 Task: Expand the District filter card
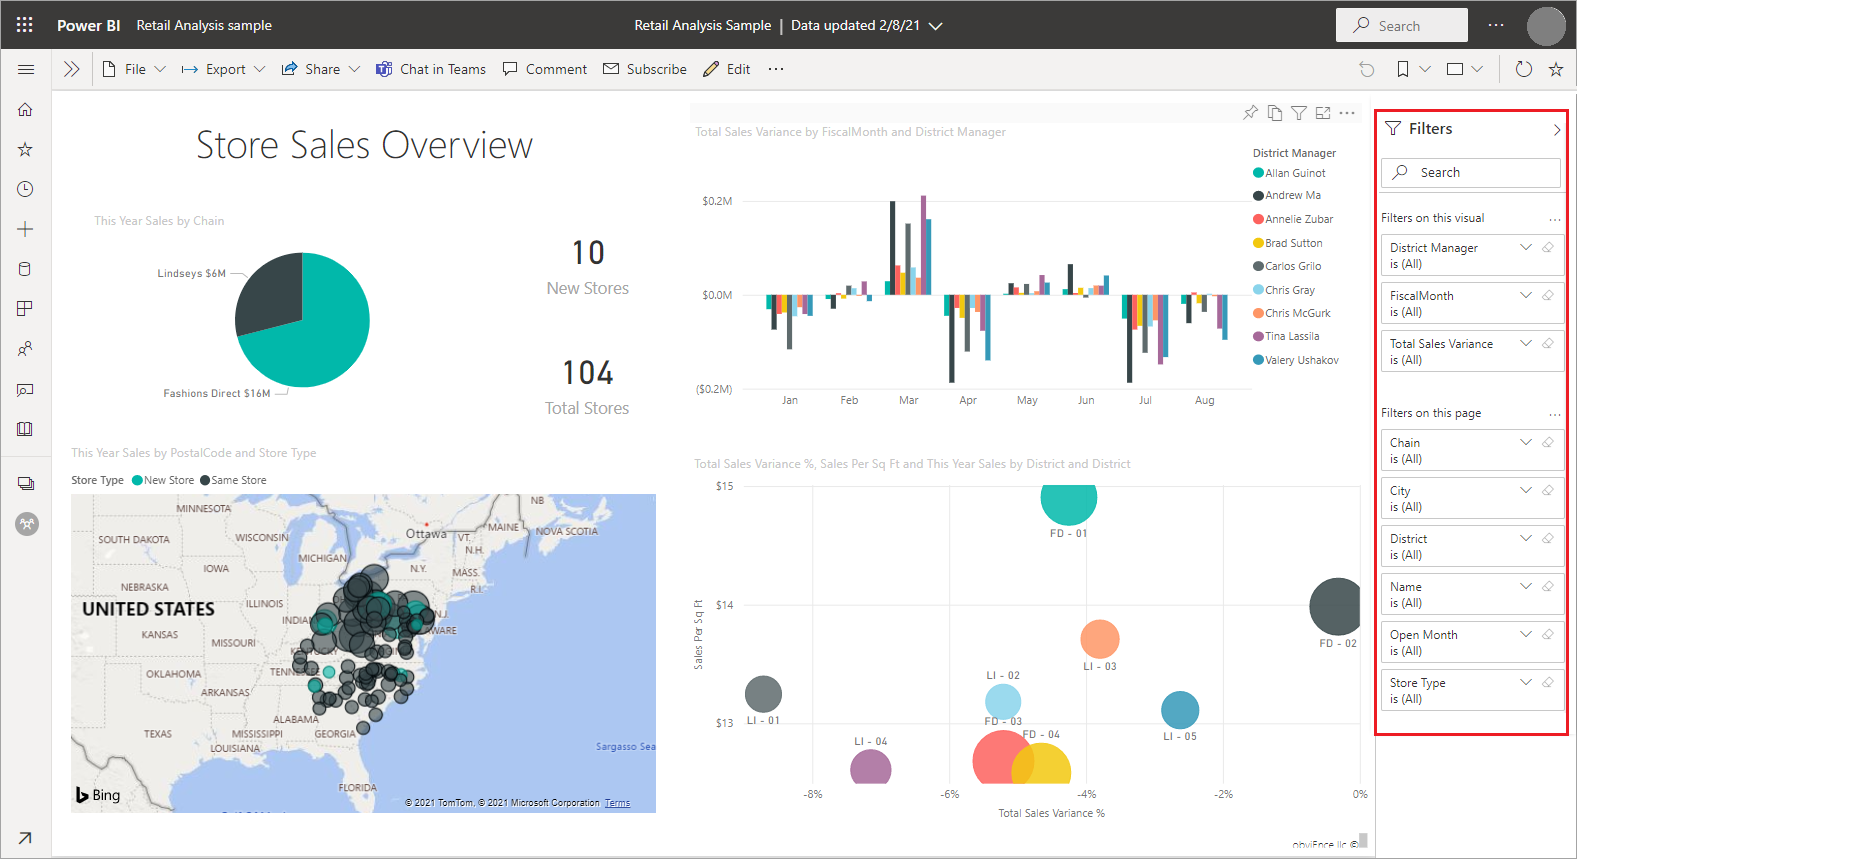click(1526, 538)
